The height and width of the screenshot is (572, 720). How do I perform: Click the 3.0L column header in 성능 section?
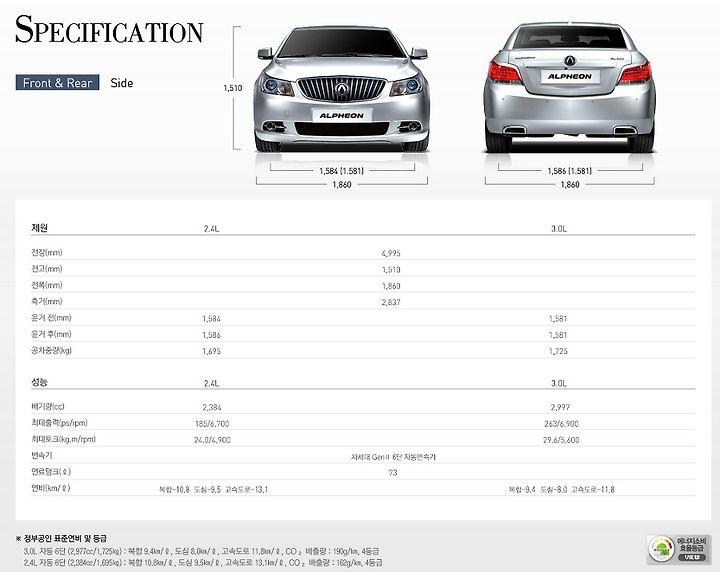coord(559,383)
